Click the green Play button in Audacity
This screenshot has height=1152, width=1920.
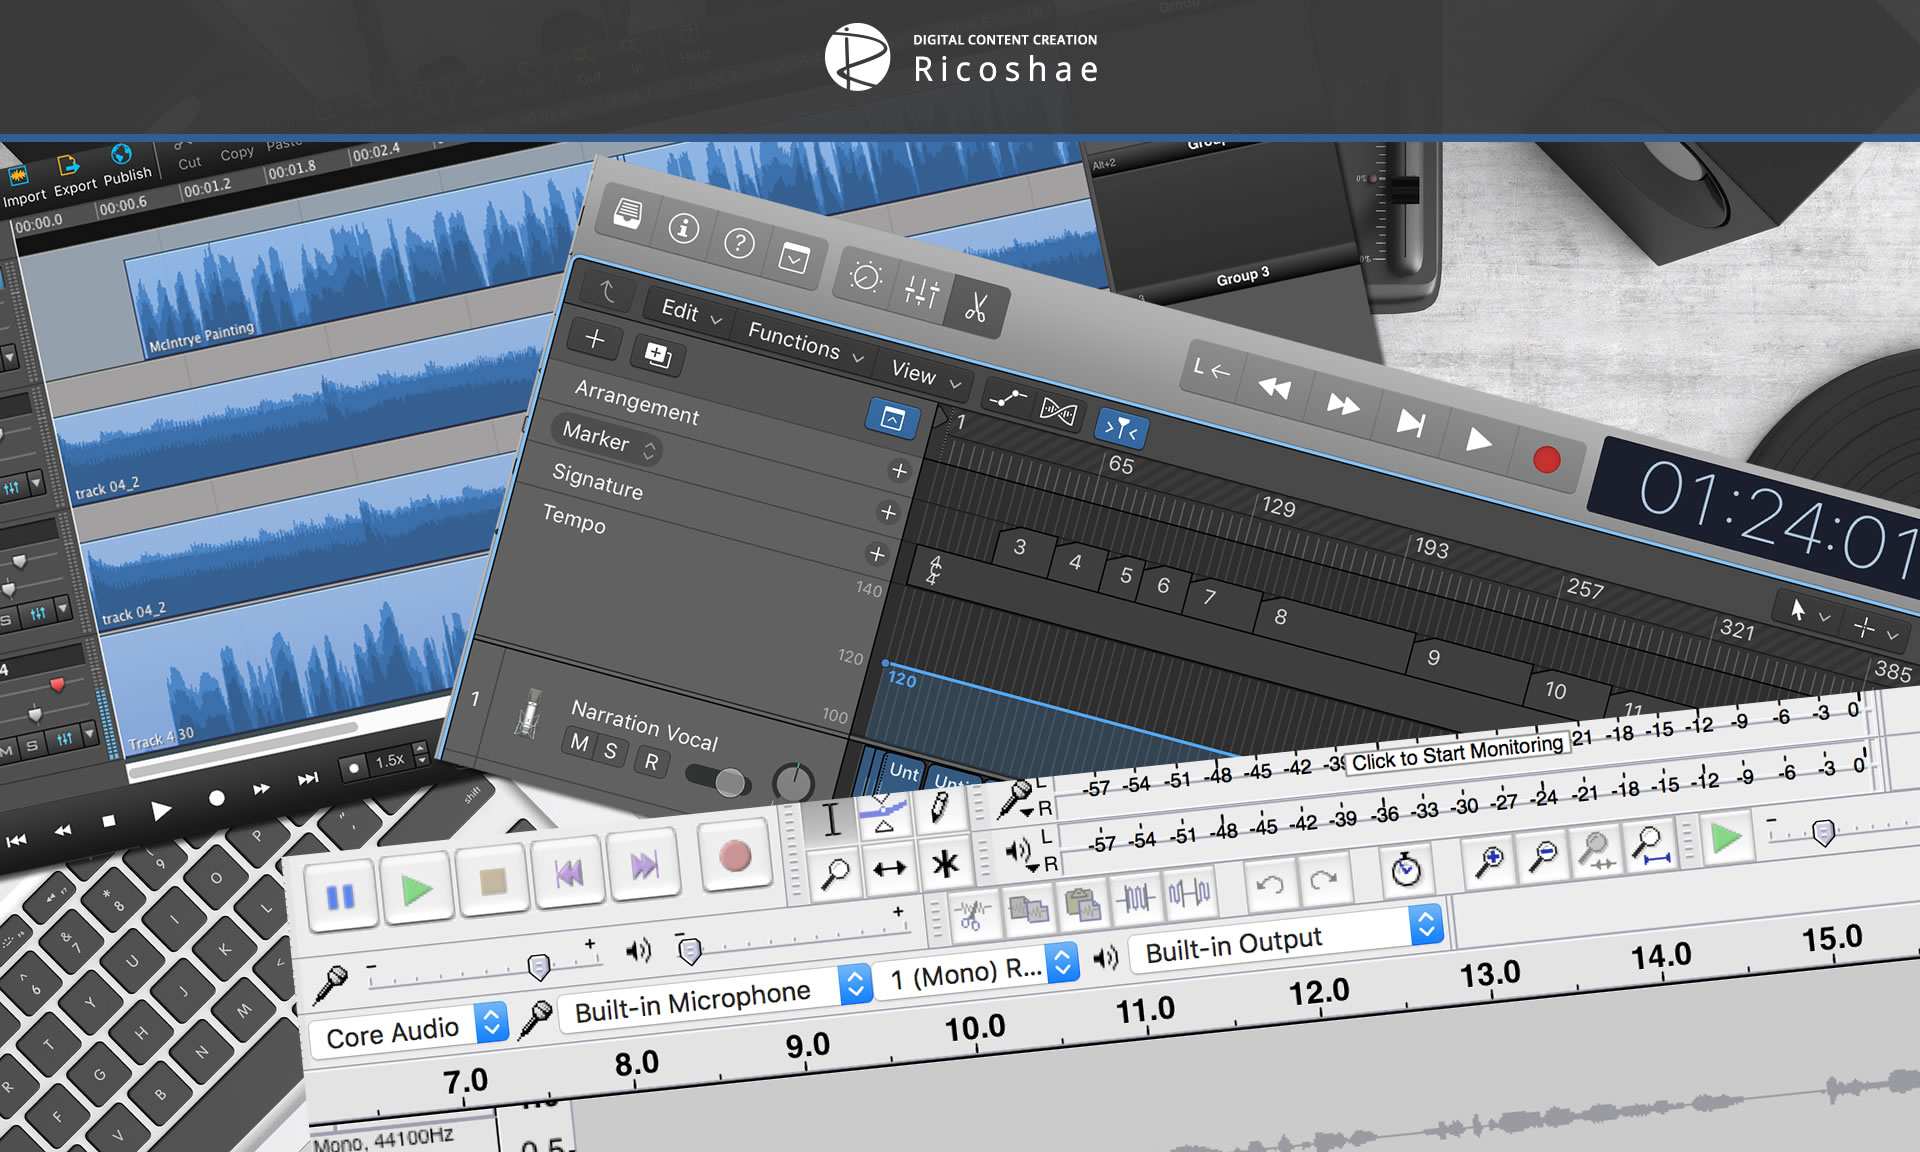[416, 888]
